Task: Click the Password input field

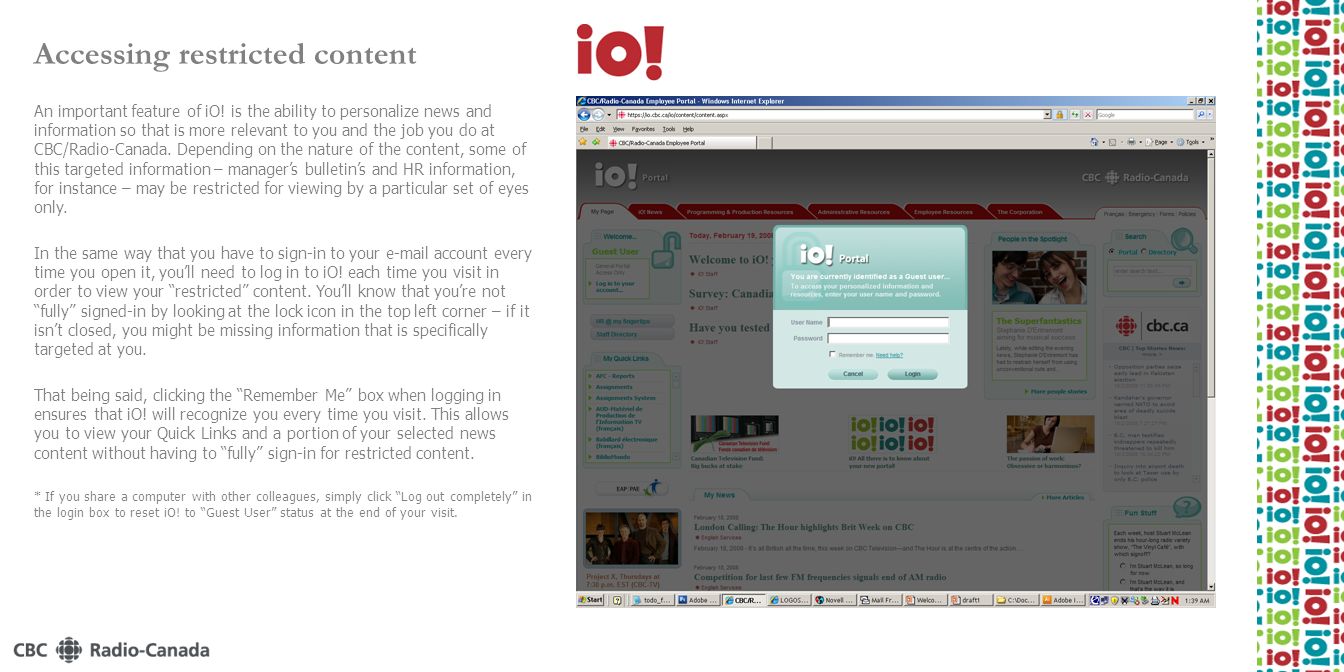Action: point(888,338)
